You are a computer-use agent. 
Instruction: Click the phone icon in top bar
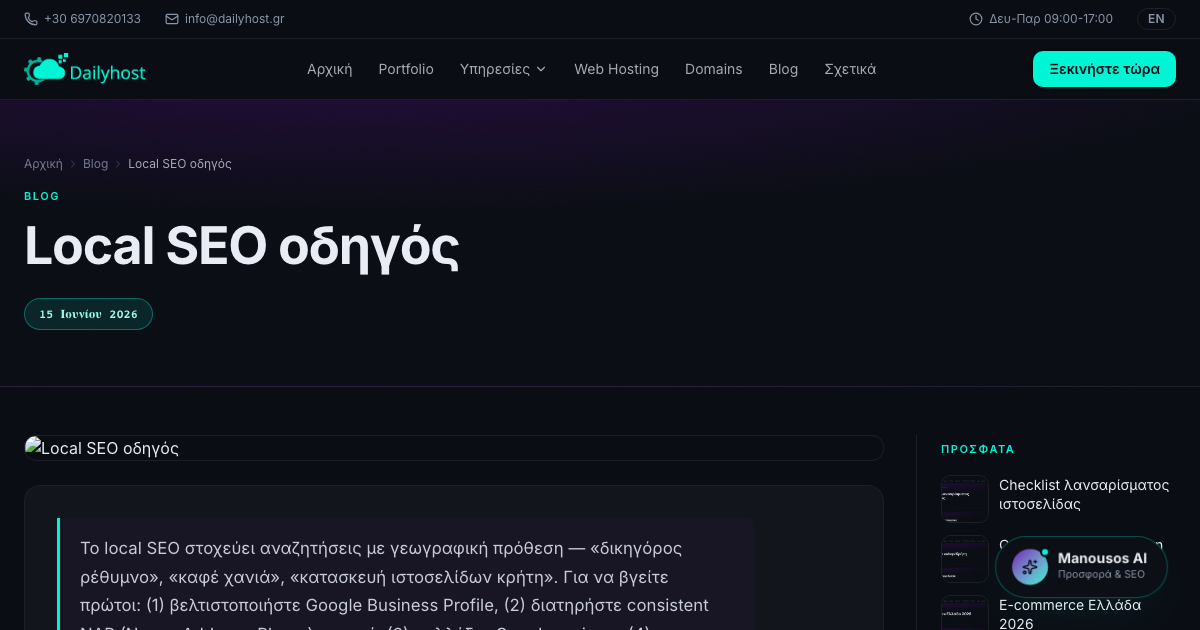coord(31,19)
